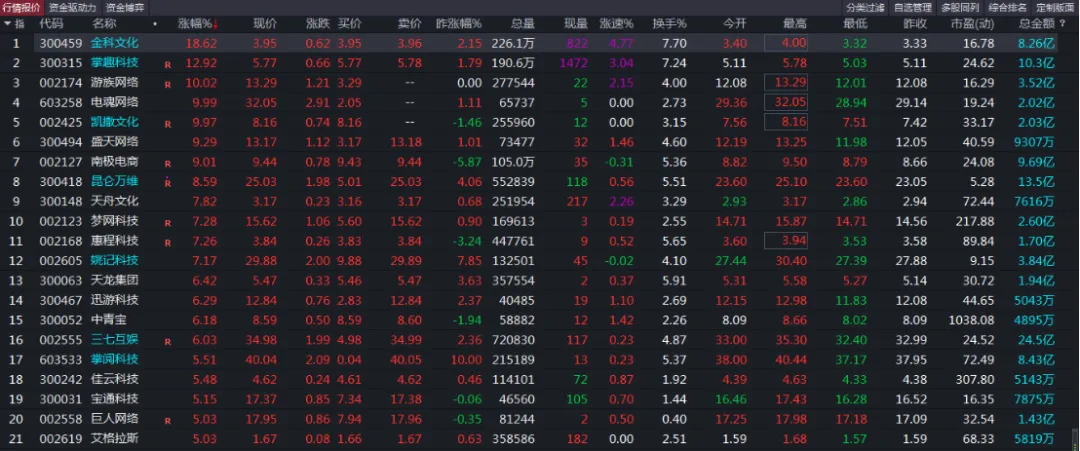Click the 定制版面 button
1080x451 pixels.
(1055, 8)
